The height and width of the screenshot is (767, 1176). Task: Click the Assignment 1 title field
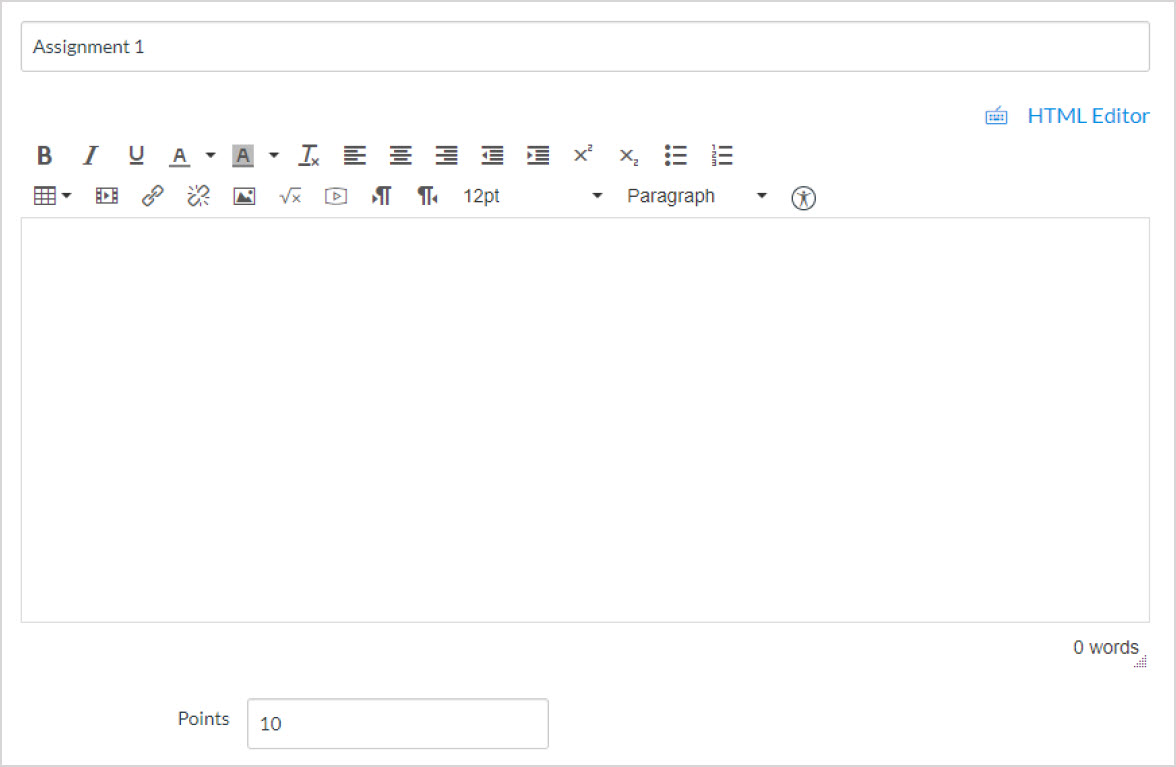584,47
